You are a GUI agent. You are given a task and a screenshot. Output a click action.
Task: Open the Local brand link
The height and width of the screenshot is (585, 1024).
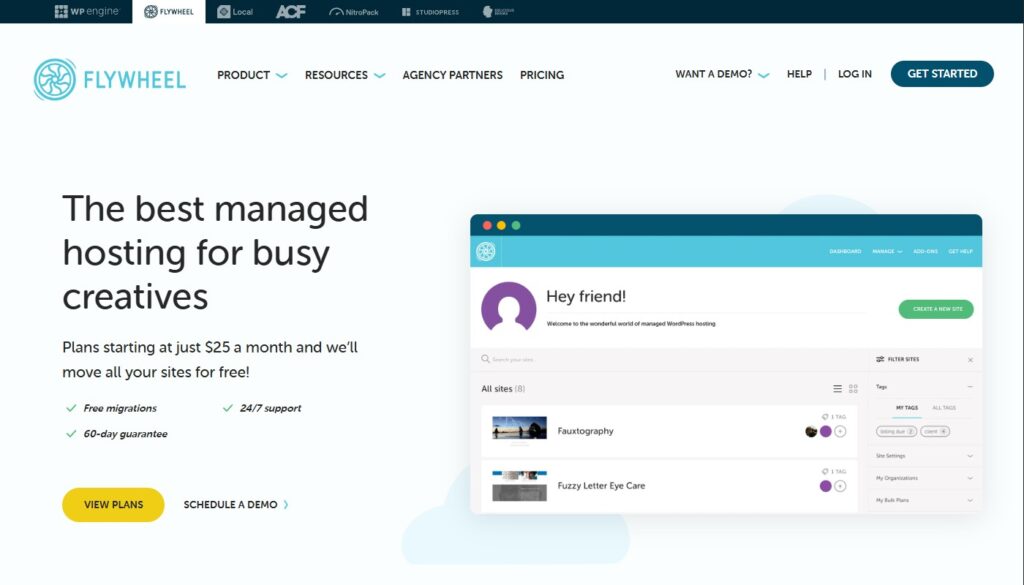[235, 12]
